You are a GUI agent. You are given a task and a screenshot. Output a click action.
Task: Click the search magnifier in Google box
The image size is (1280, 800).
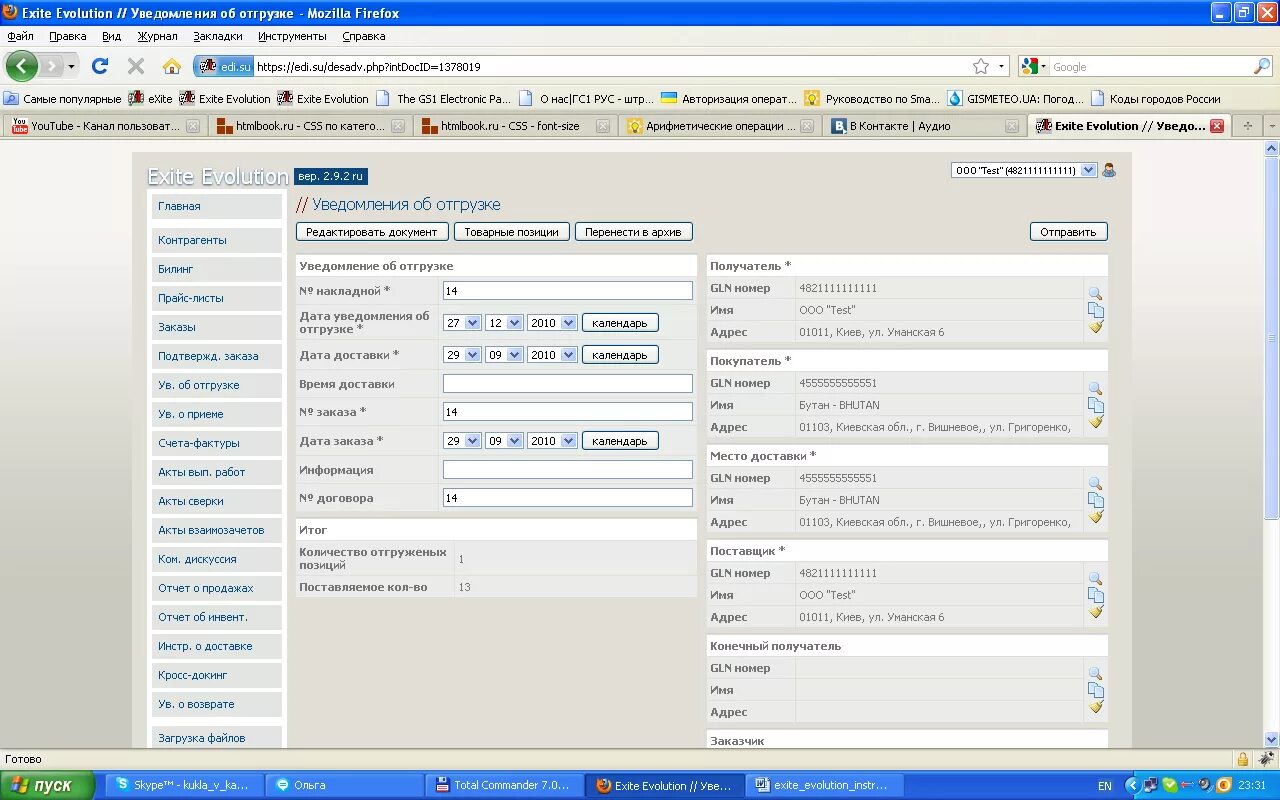(1262, 66)
